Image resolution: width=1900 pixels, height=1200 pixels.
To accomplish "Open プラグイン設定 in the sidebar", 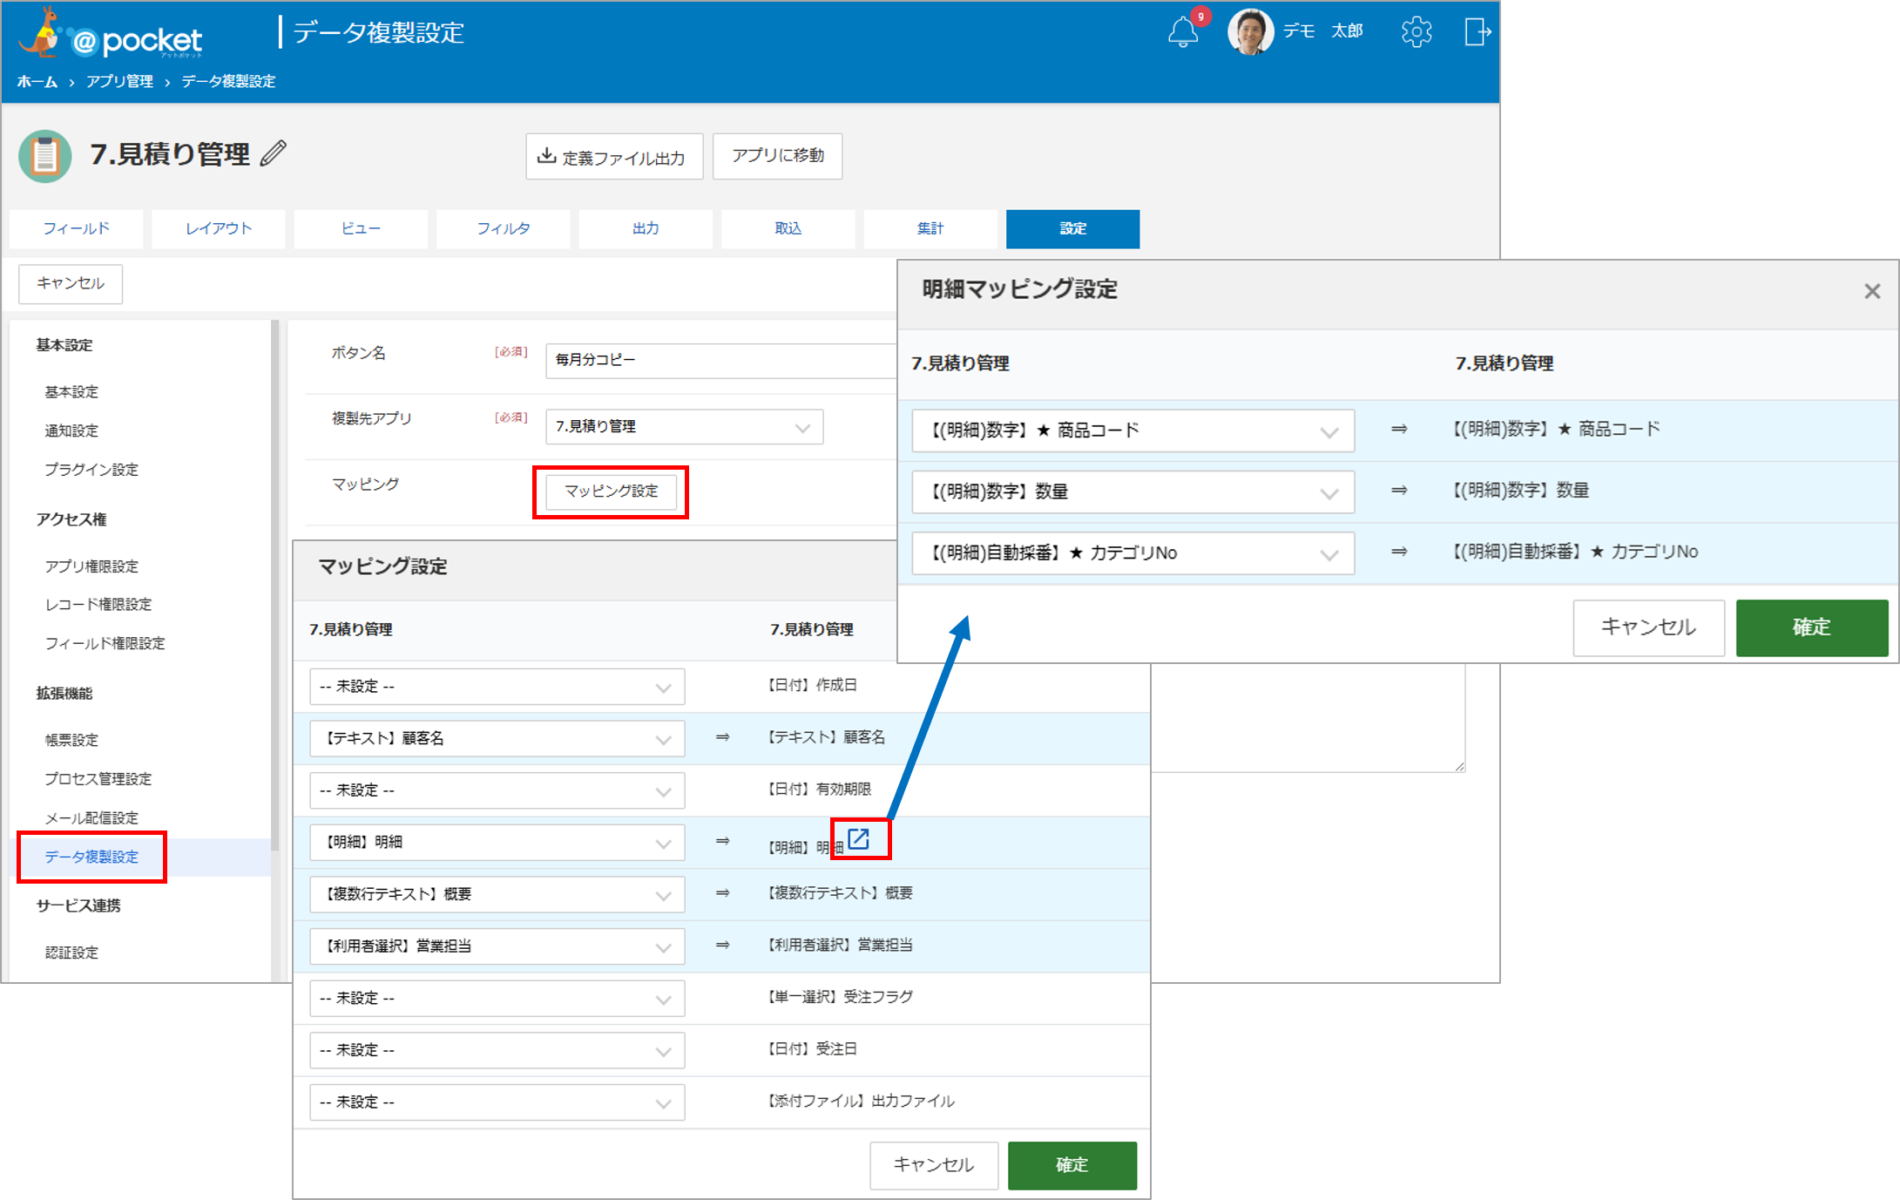I will [91, 470].
